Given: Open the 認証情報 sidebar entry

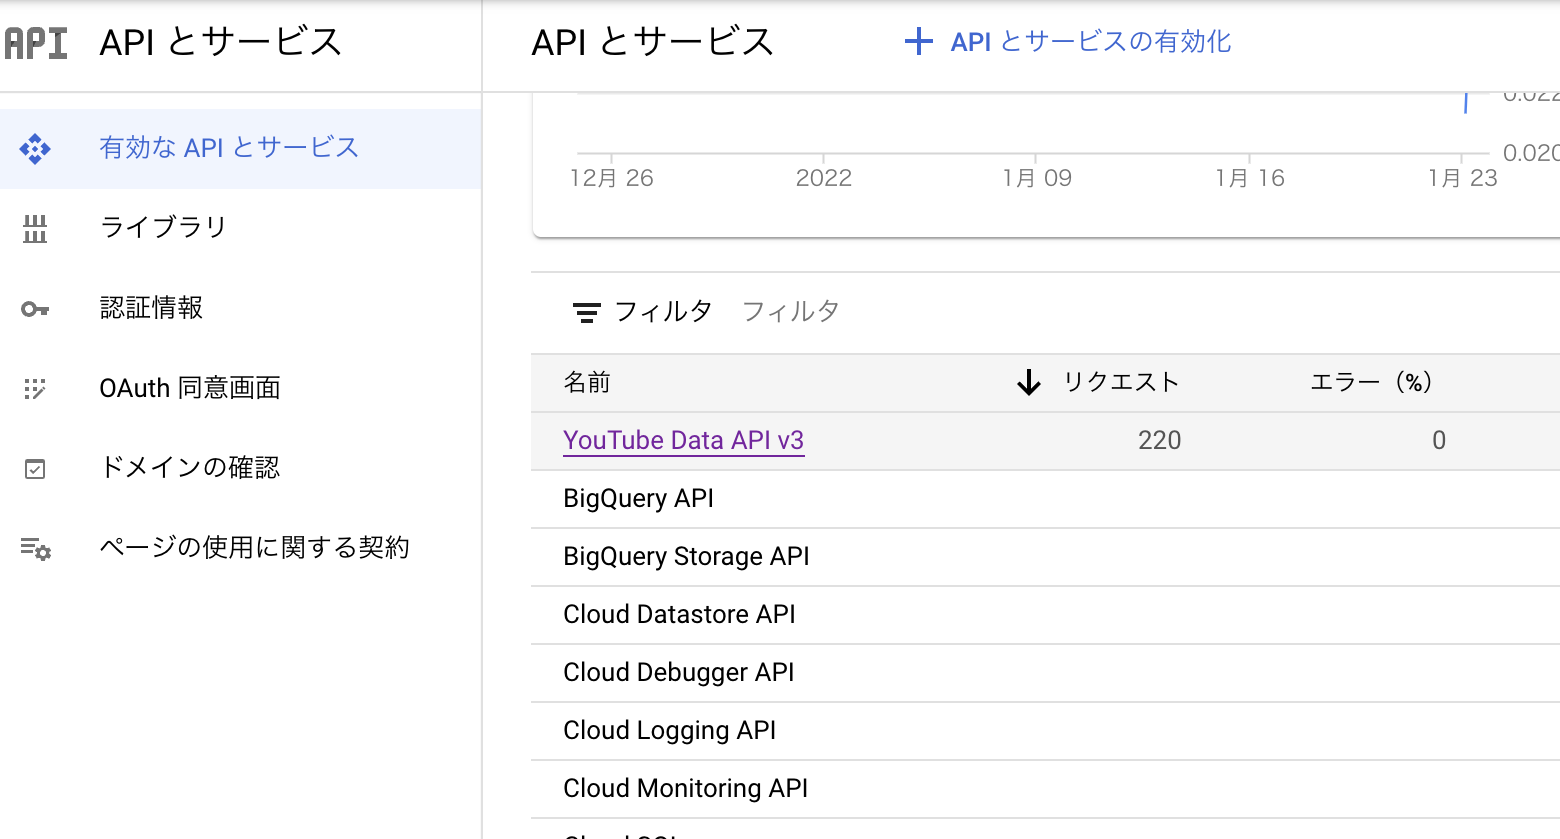Looking at the screenshot, I should (151, 308).
